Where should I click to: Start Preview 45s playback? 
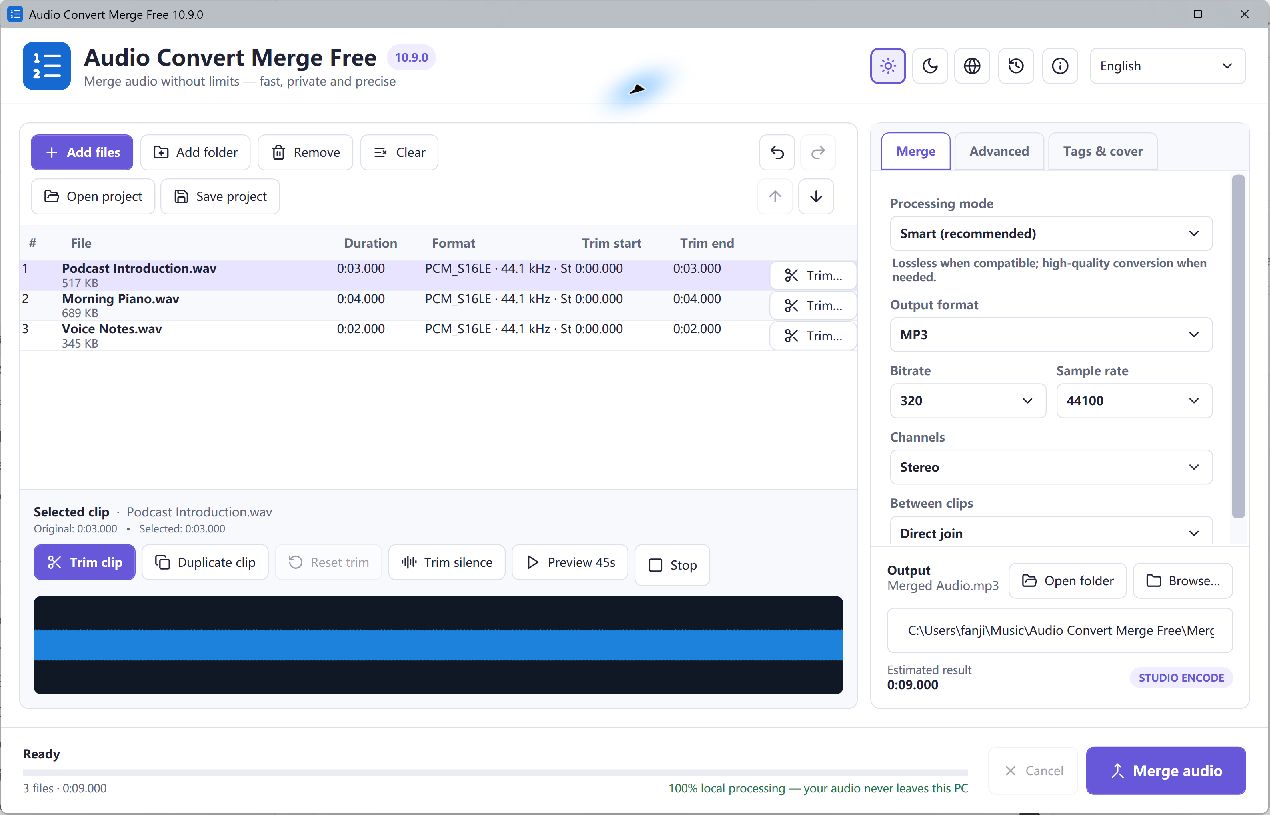click(570, 562)
